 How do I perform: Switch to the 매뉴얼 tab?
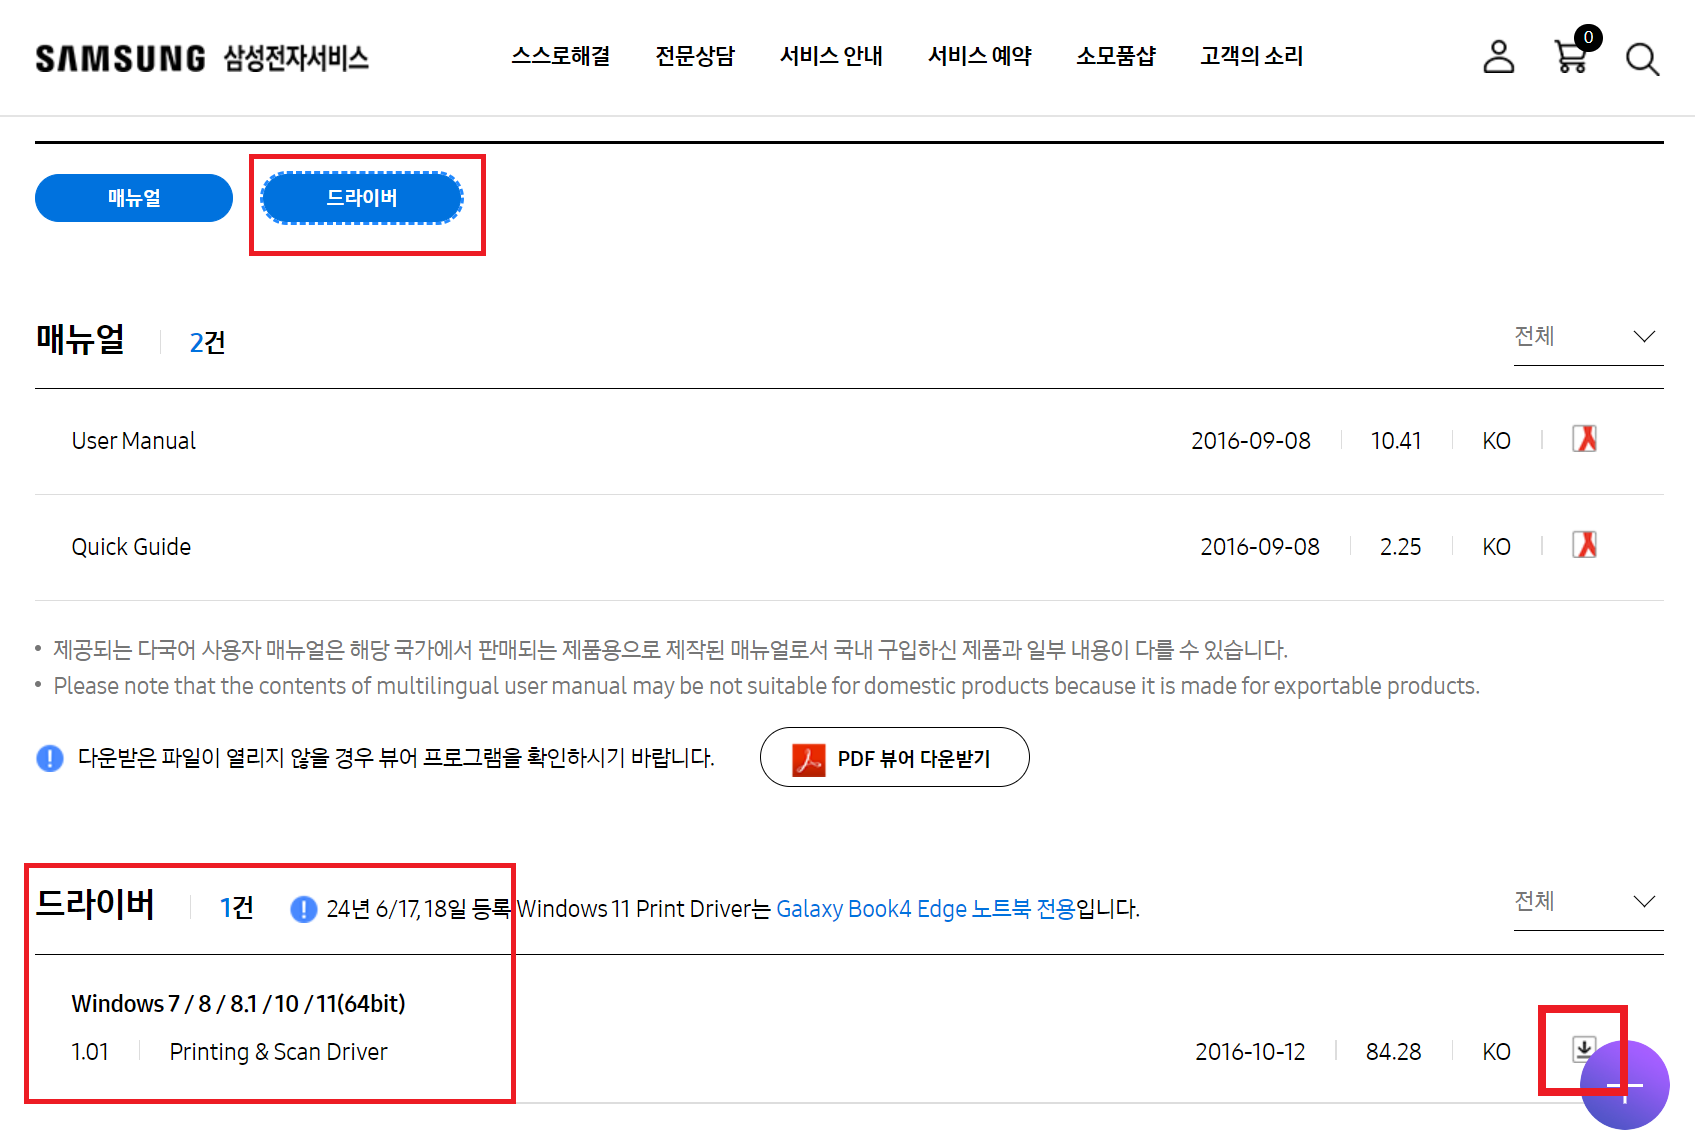(x=133, y=198)
